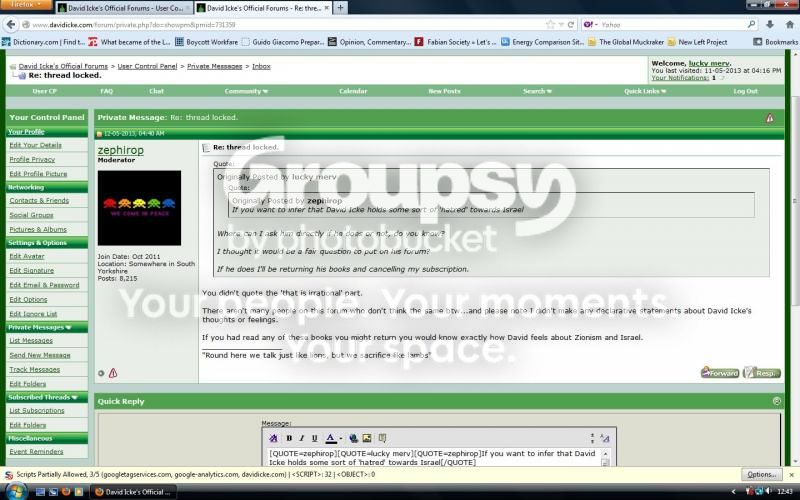Click the editor size up/down arrows control

click(592, 438)
